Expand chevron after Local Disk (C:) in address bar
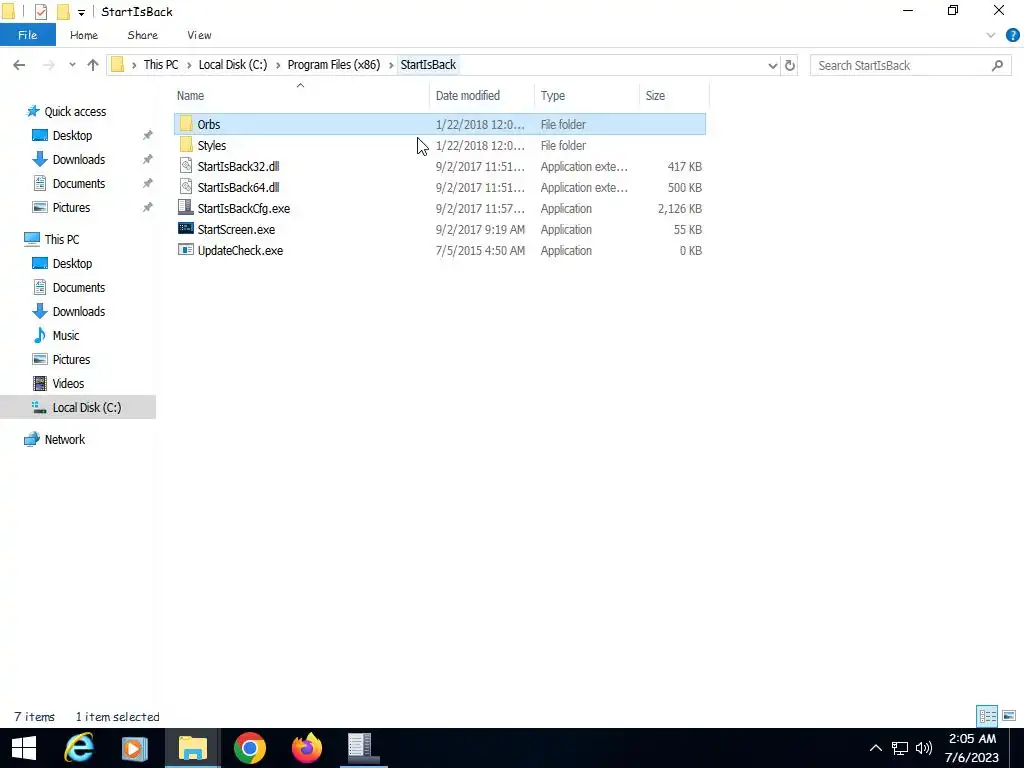The image size is (1024, 768). [278, 65]
